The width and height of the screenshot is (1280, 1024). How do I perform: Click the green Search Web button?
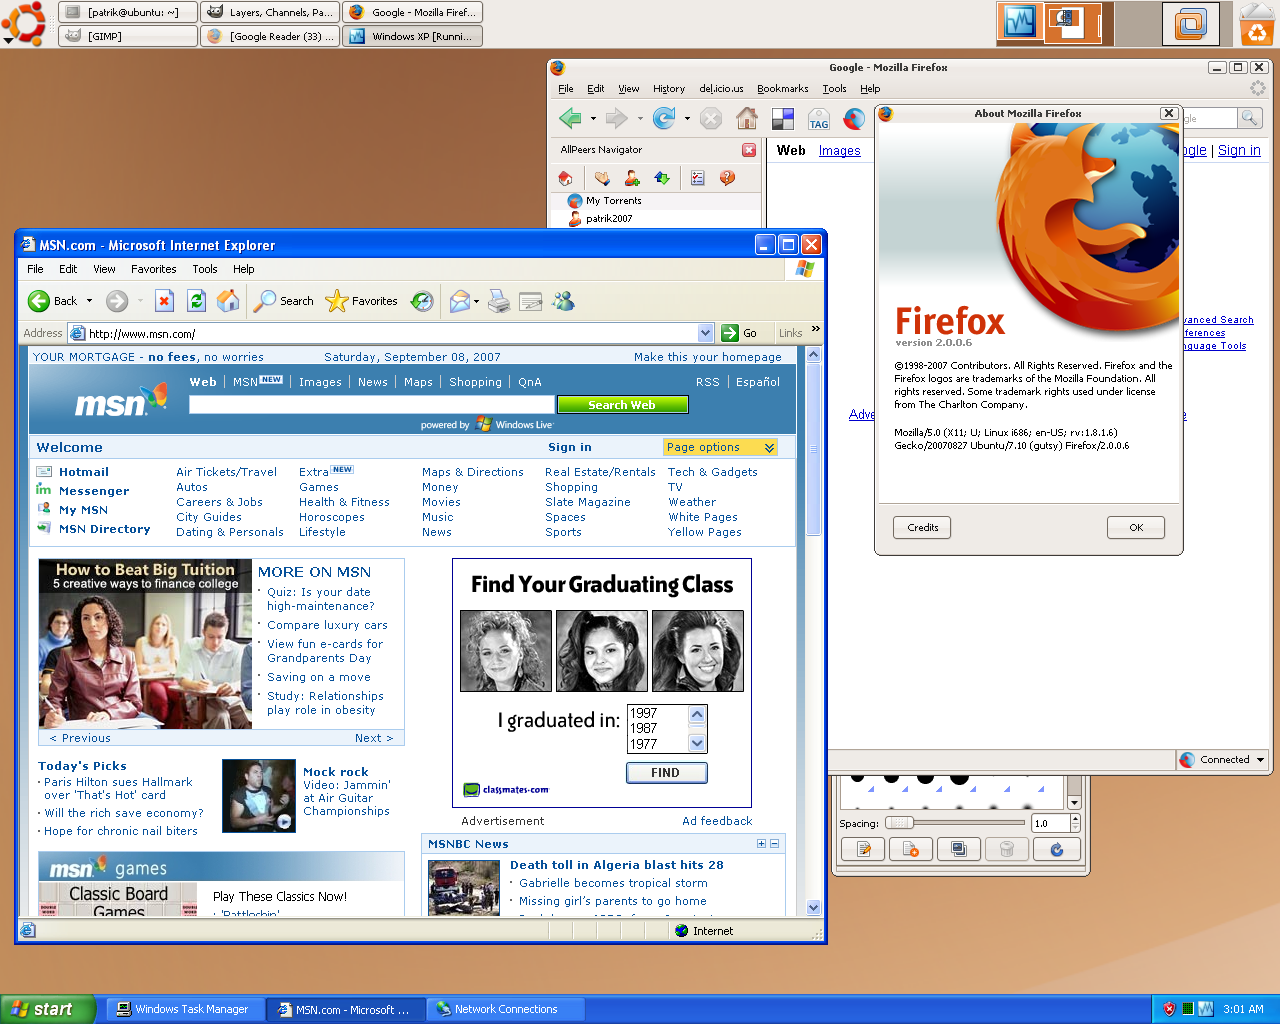[x=622, y=405]
